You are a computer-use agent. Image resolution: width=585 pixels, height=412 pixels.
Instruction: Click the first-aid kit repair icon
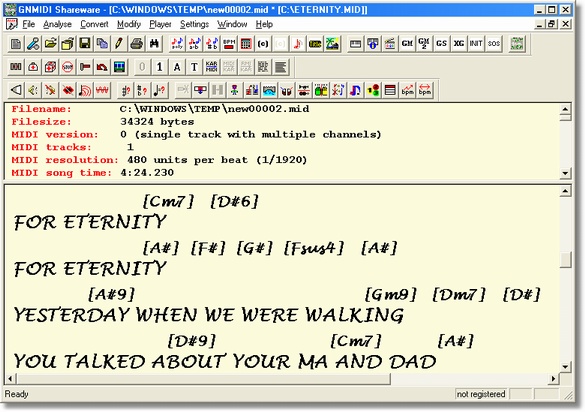pyautogui.click(x=33, y=67)
